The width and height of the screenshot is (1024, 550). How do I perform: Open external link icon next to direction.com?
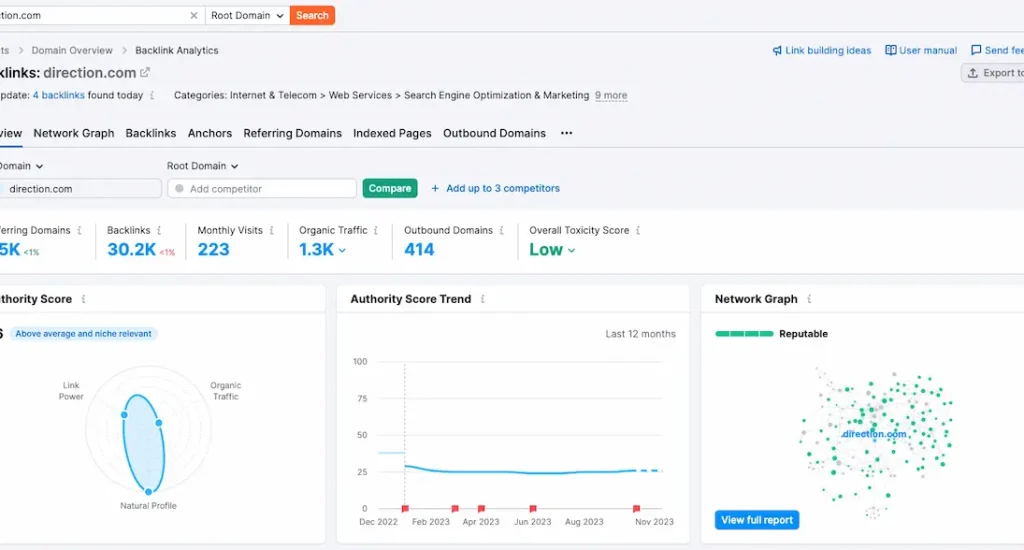click(x=145, y=72)
